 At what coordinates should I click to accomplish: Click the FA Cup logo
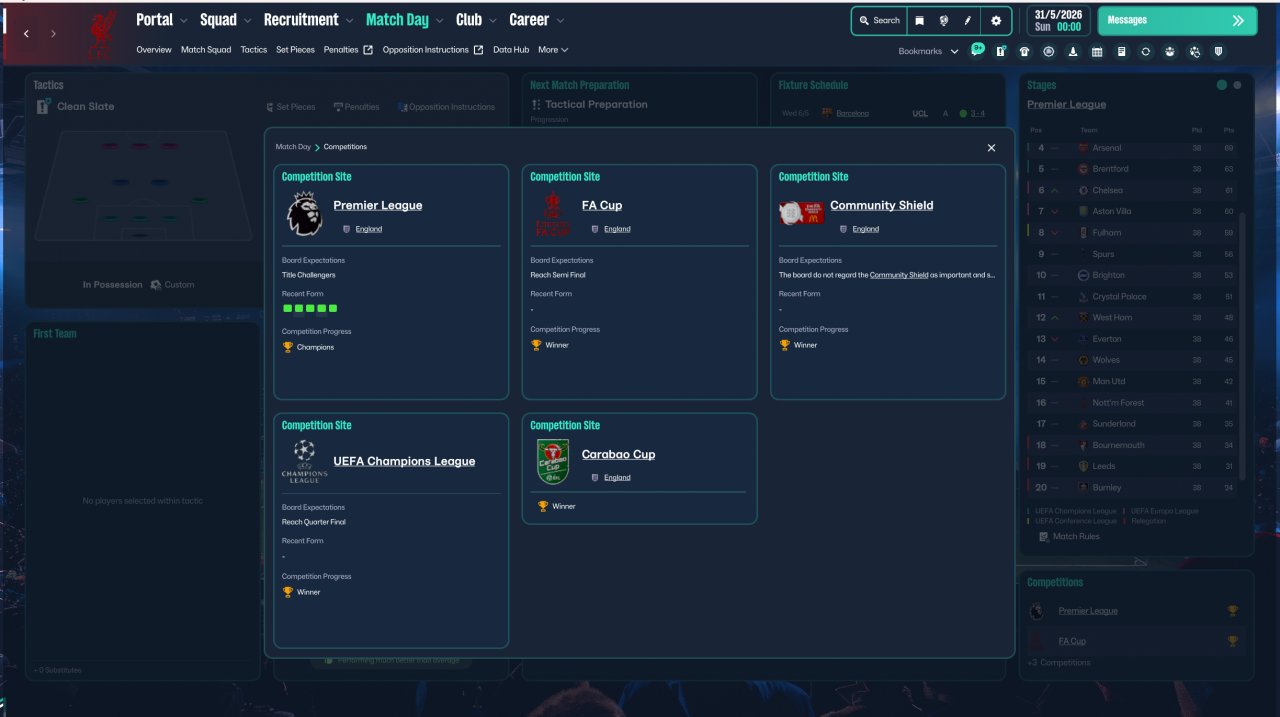551,215
